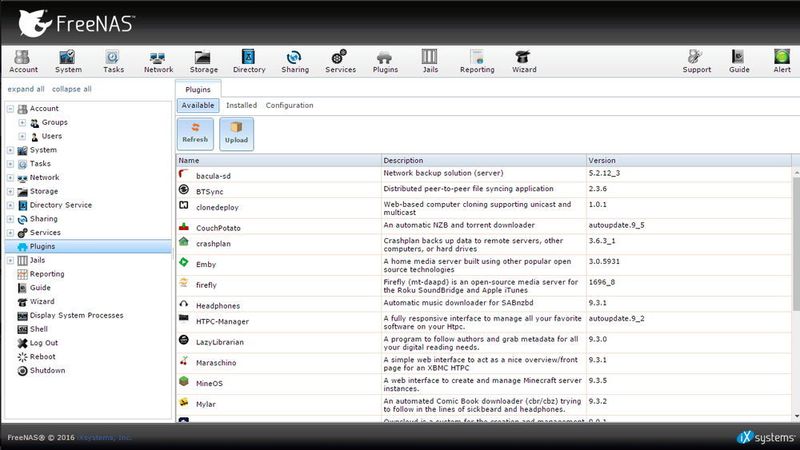The height and width of the screenshot is (450, 800).
Task: Click the collapse all link
Action: (x=72, y=89)
